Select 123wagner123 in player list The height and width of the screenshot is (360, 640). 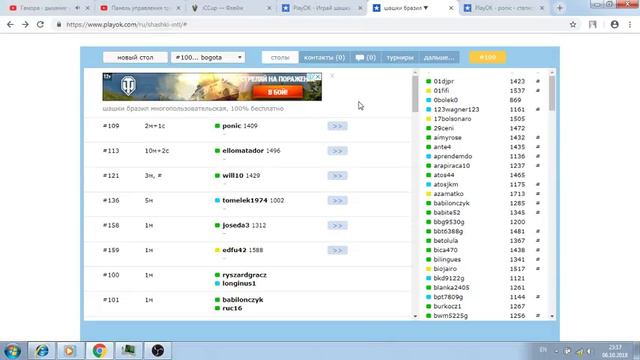click(456, 109)
